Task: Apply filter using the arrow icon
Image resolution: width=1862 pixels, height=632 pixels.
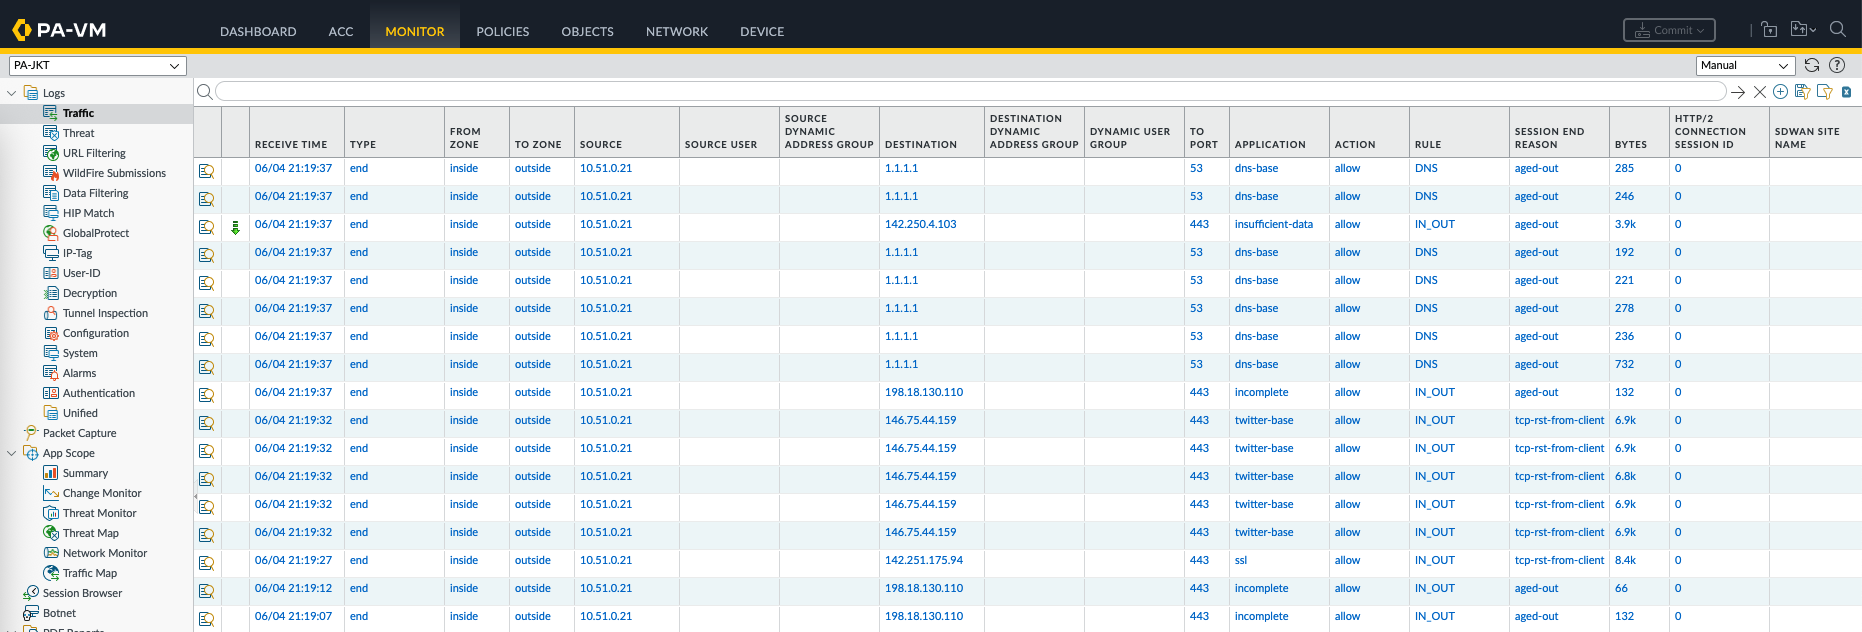Action: (1738, 92)
